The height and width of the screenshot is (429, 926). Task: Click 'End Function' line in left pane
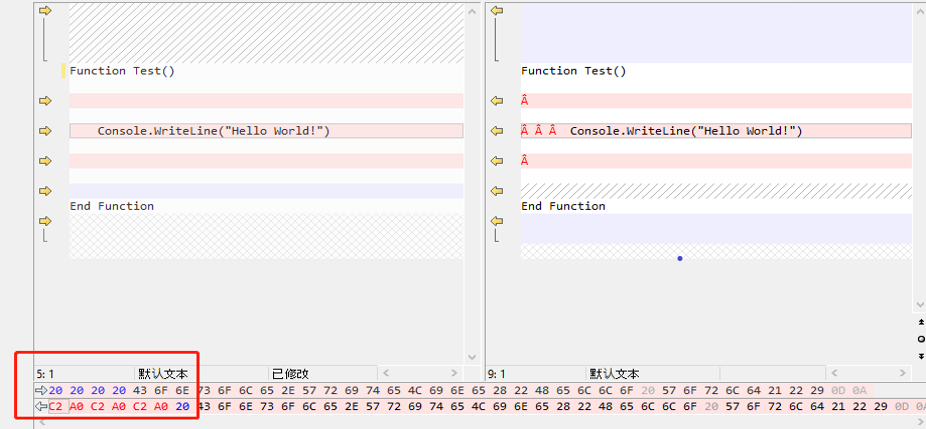tap(112, 206)
